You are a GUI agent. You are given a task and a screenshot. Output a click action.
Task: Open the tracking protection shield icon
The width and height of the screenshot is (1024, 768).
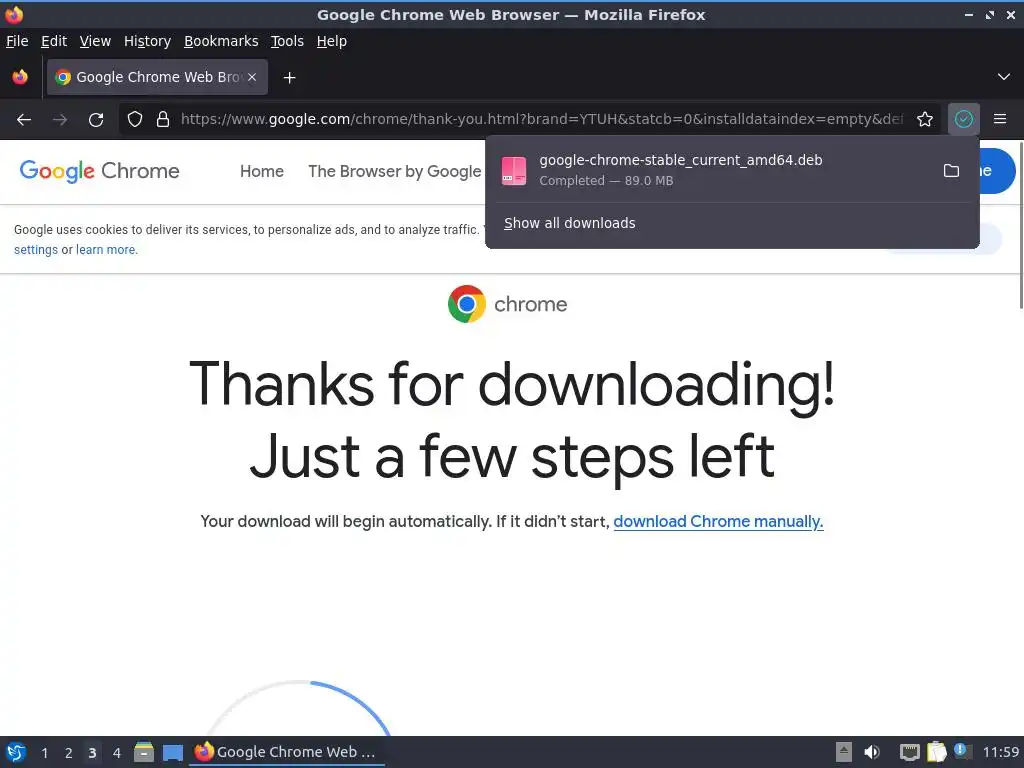point(135,120)
